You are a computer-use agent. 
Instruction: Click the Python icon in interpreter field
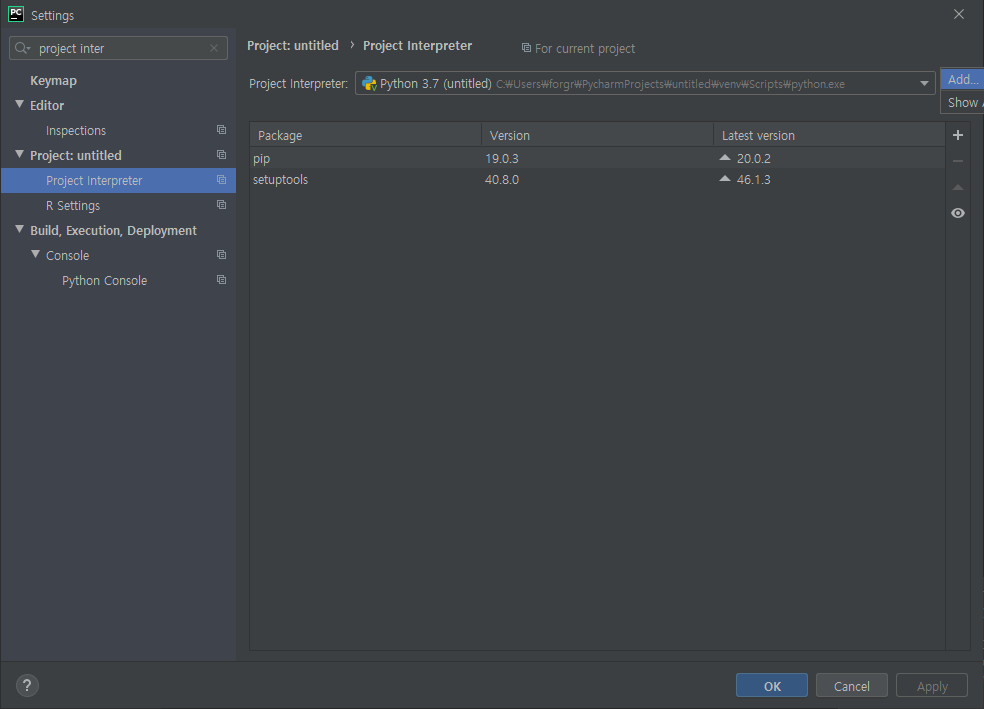[369, 83]
